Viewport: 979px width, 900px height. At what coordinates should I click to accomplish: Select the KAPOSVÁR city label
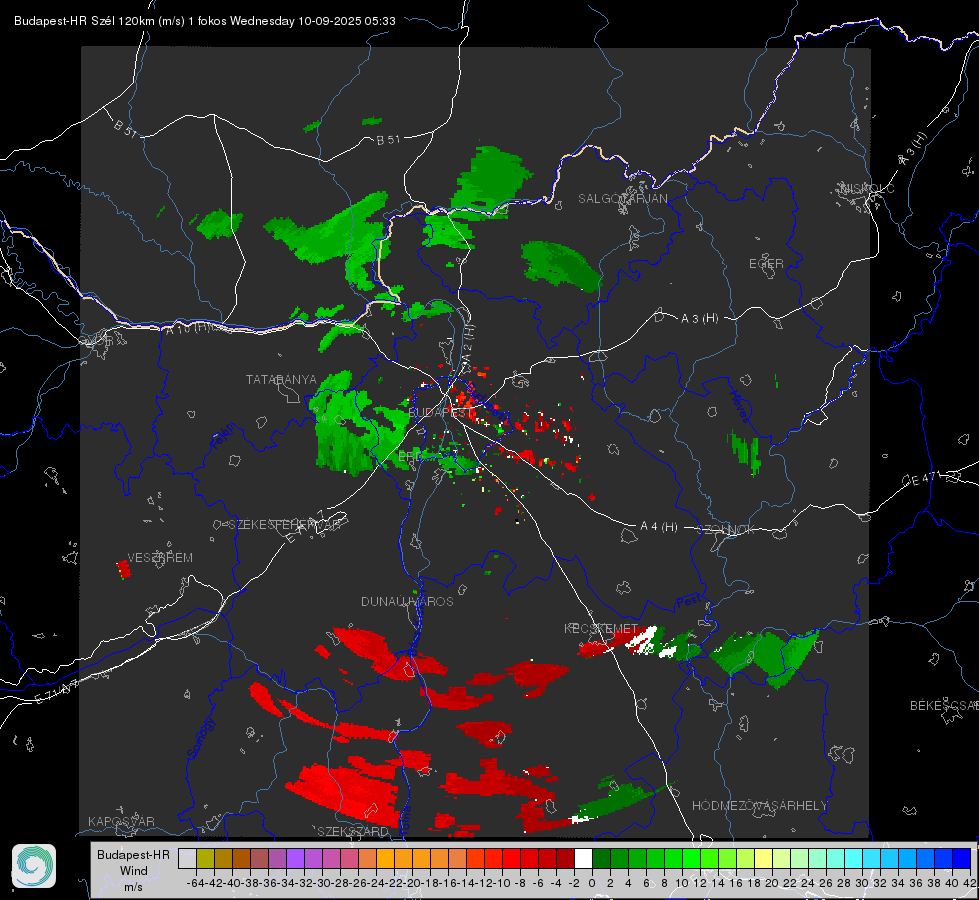(121, 821)
